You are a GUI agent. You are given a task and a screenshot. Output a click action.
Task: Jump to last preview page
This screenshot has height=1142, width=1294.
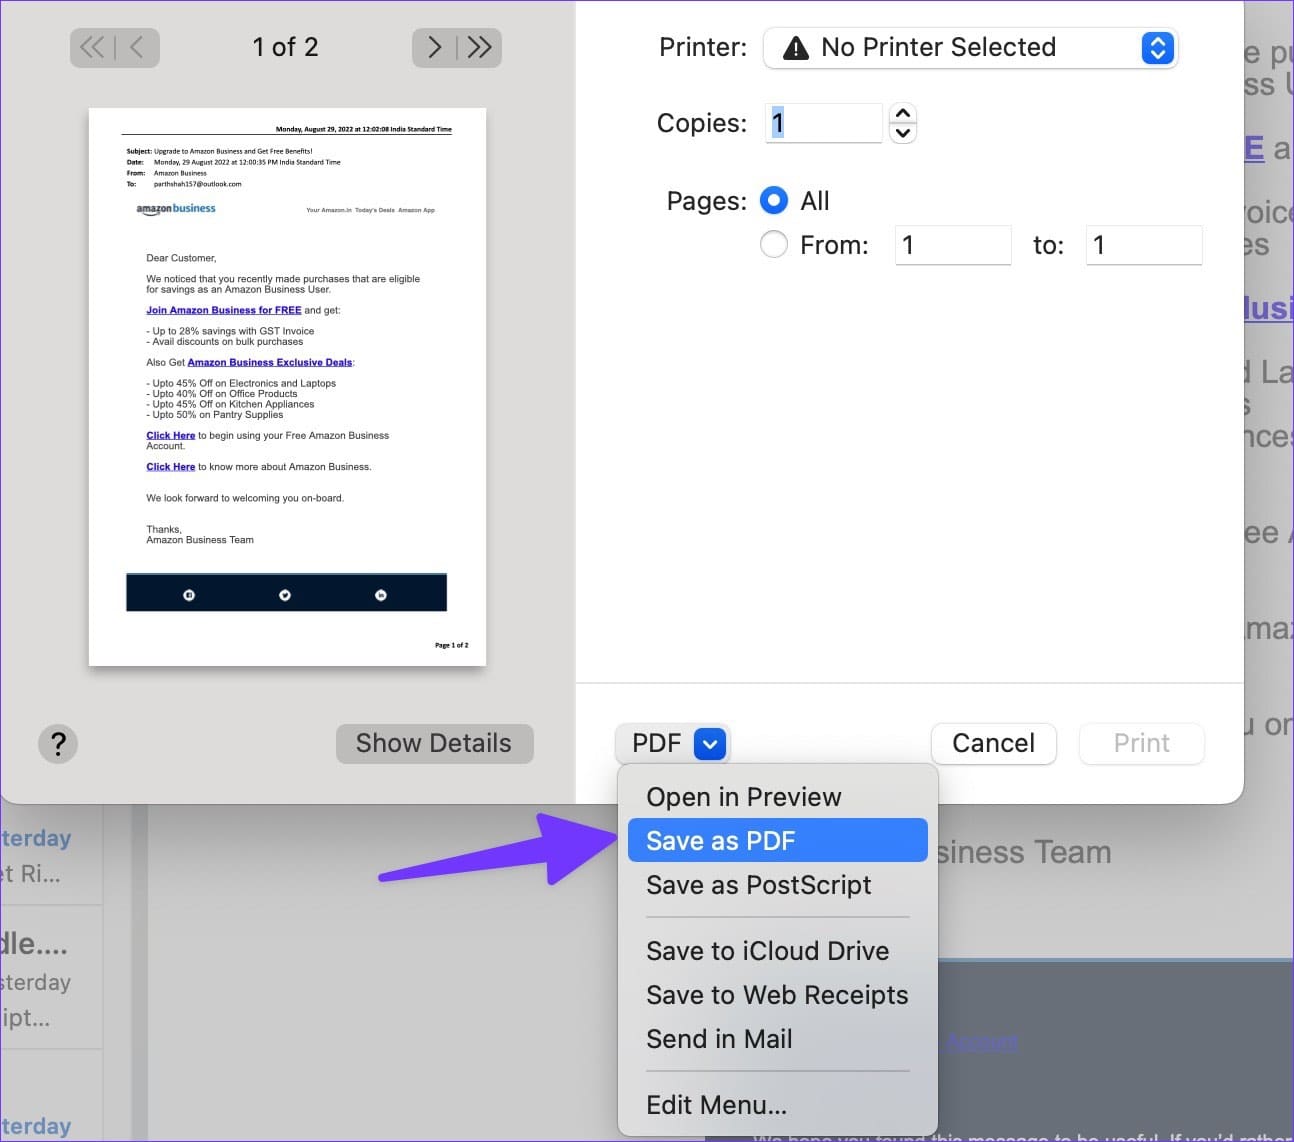(x=479, y=47)
